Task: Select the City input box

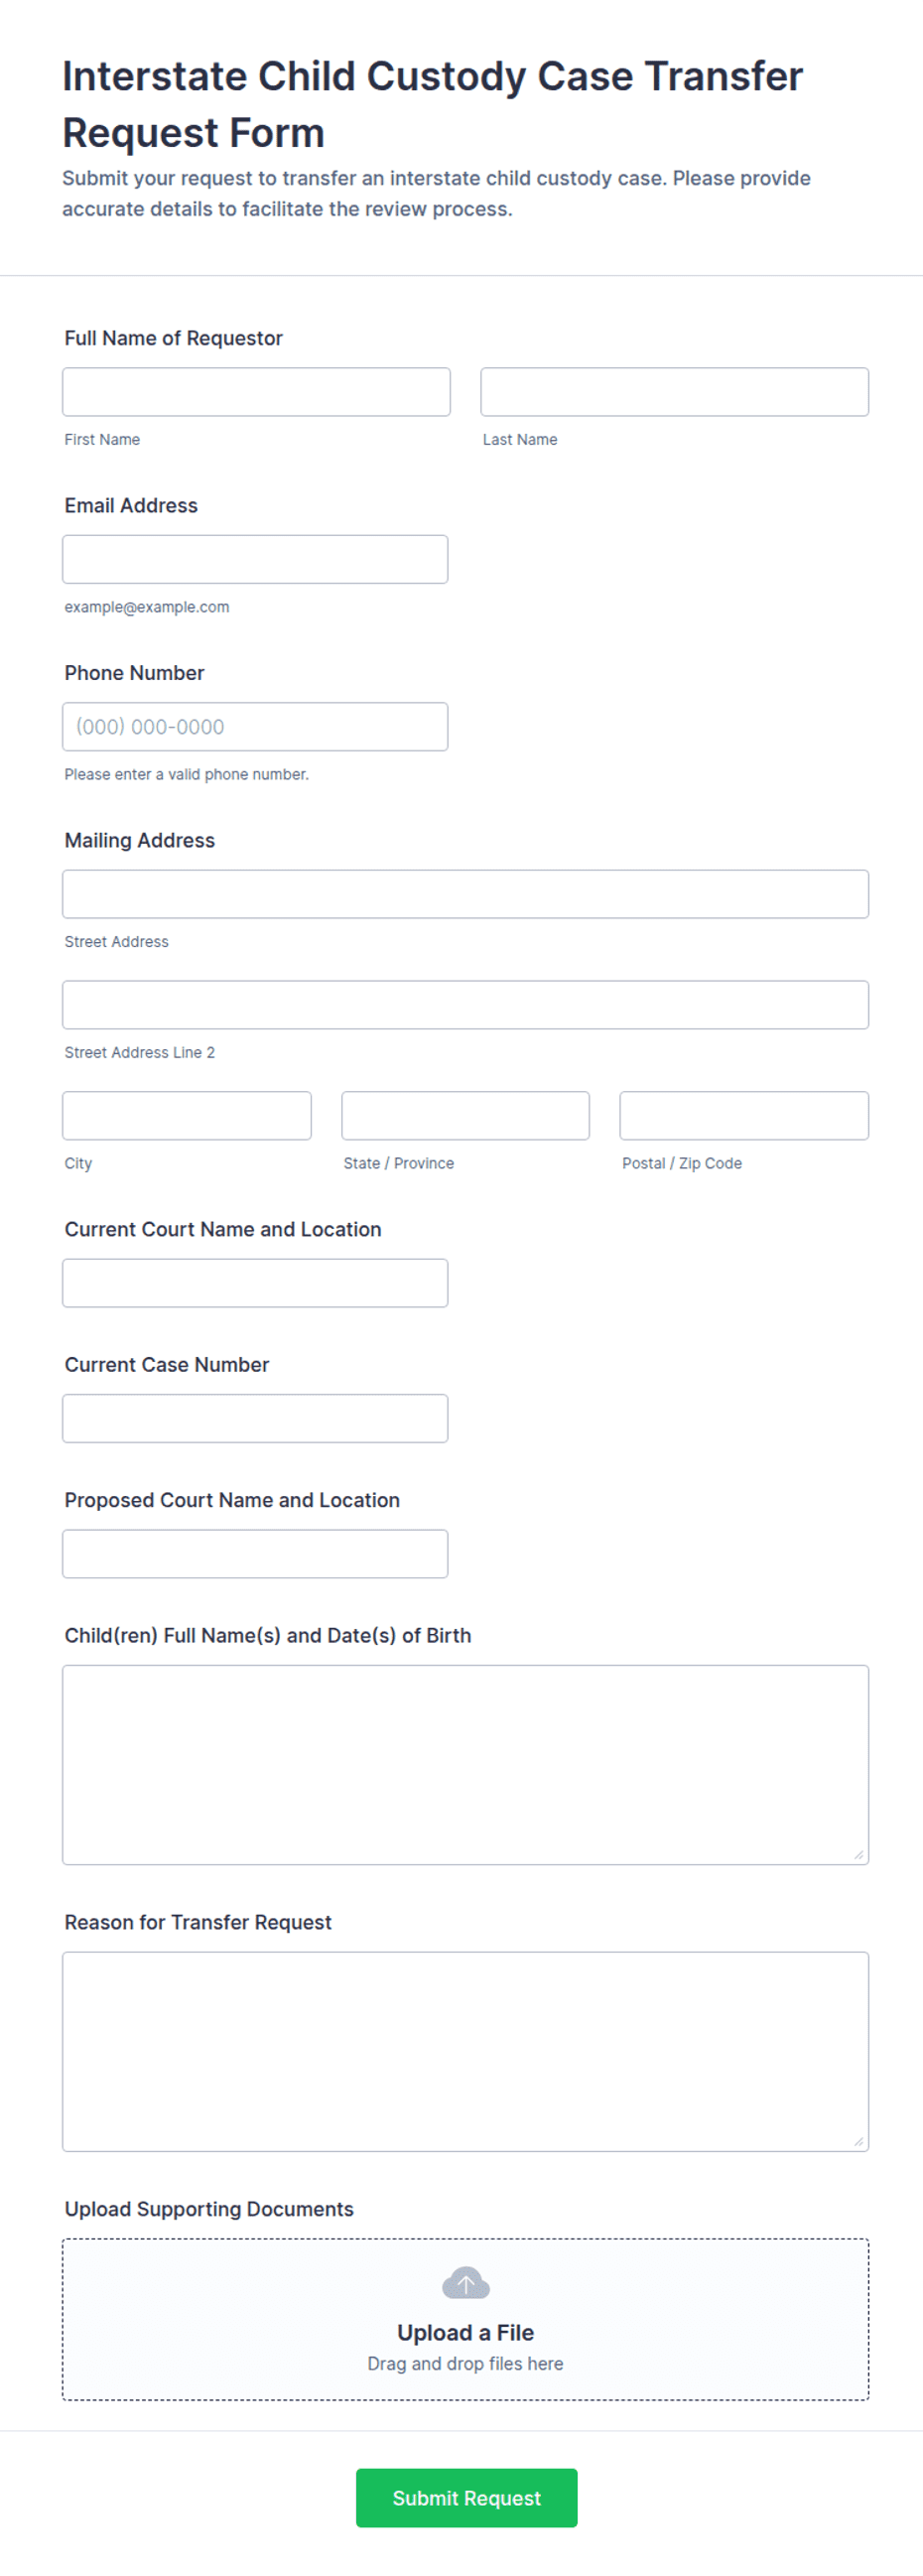Action: (x=187, y=1116)
